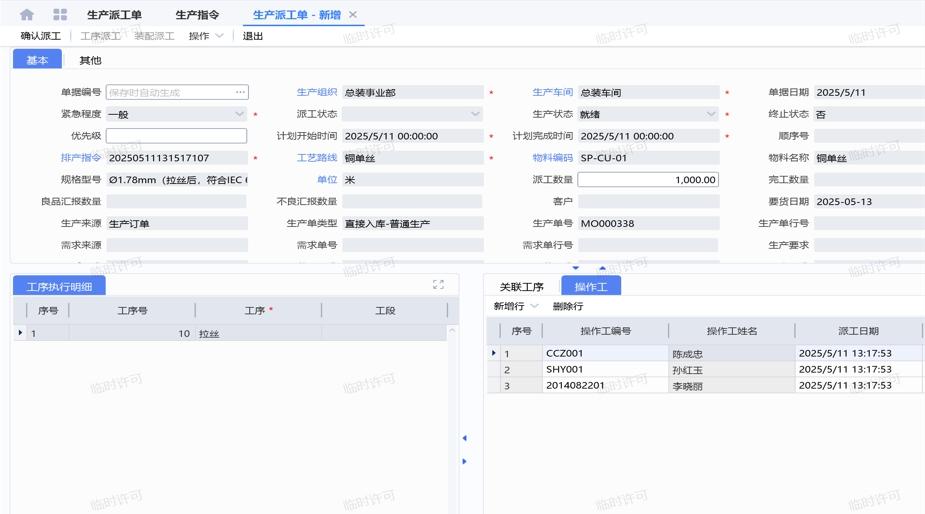Click the home icon in top bar
Screen dimensions: 925x514
click(27, 15)
